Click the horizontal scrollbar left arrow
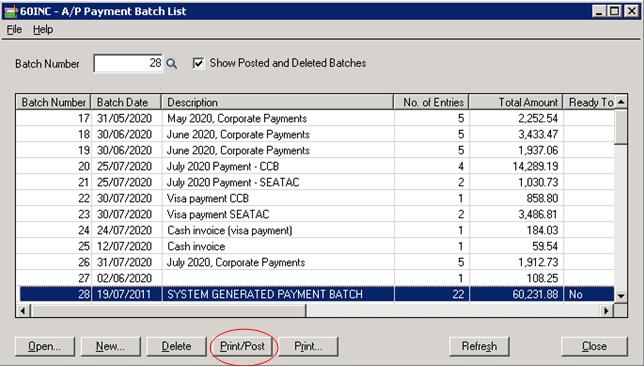Screen dimensions: 644x367 [x=23, y=311]
